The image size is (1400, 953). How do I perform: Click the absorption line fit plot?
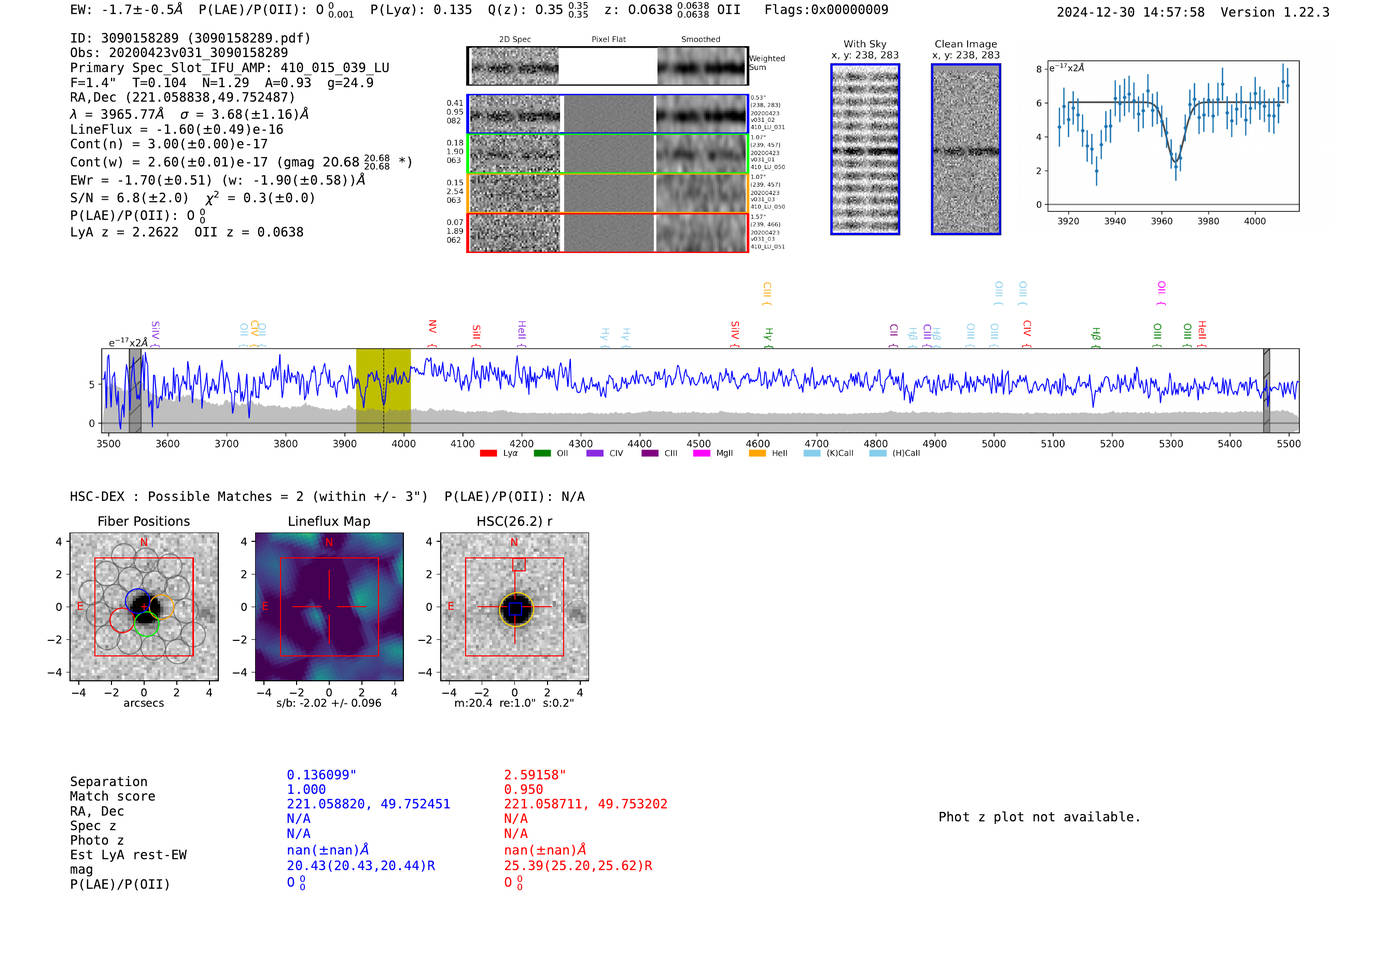(1172, 135)
